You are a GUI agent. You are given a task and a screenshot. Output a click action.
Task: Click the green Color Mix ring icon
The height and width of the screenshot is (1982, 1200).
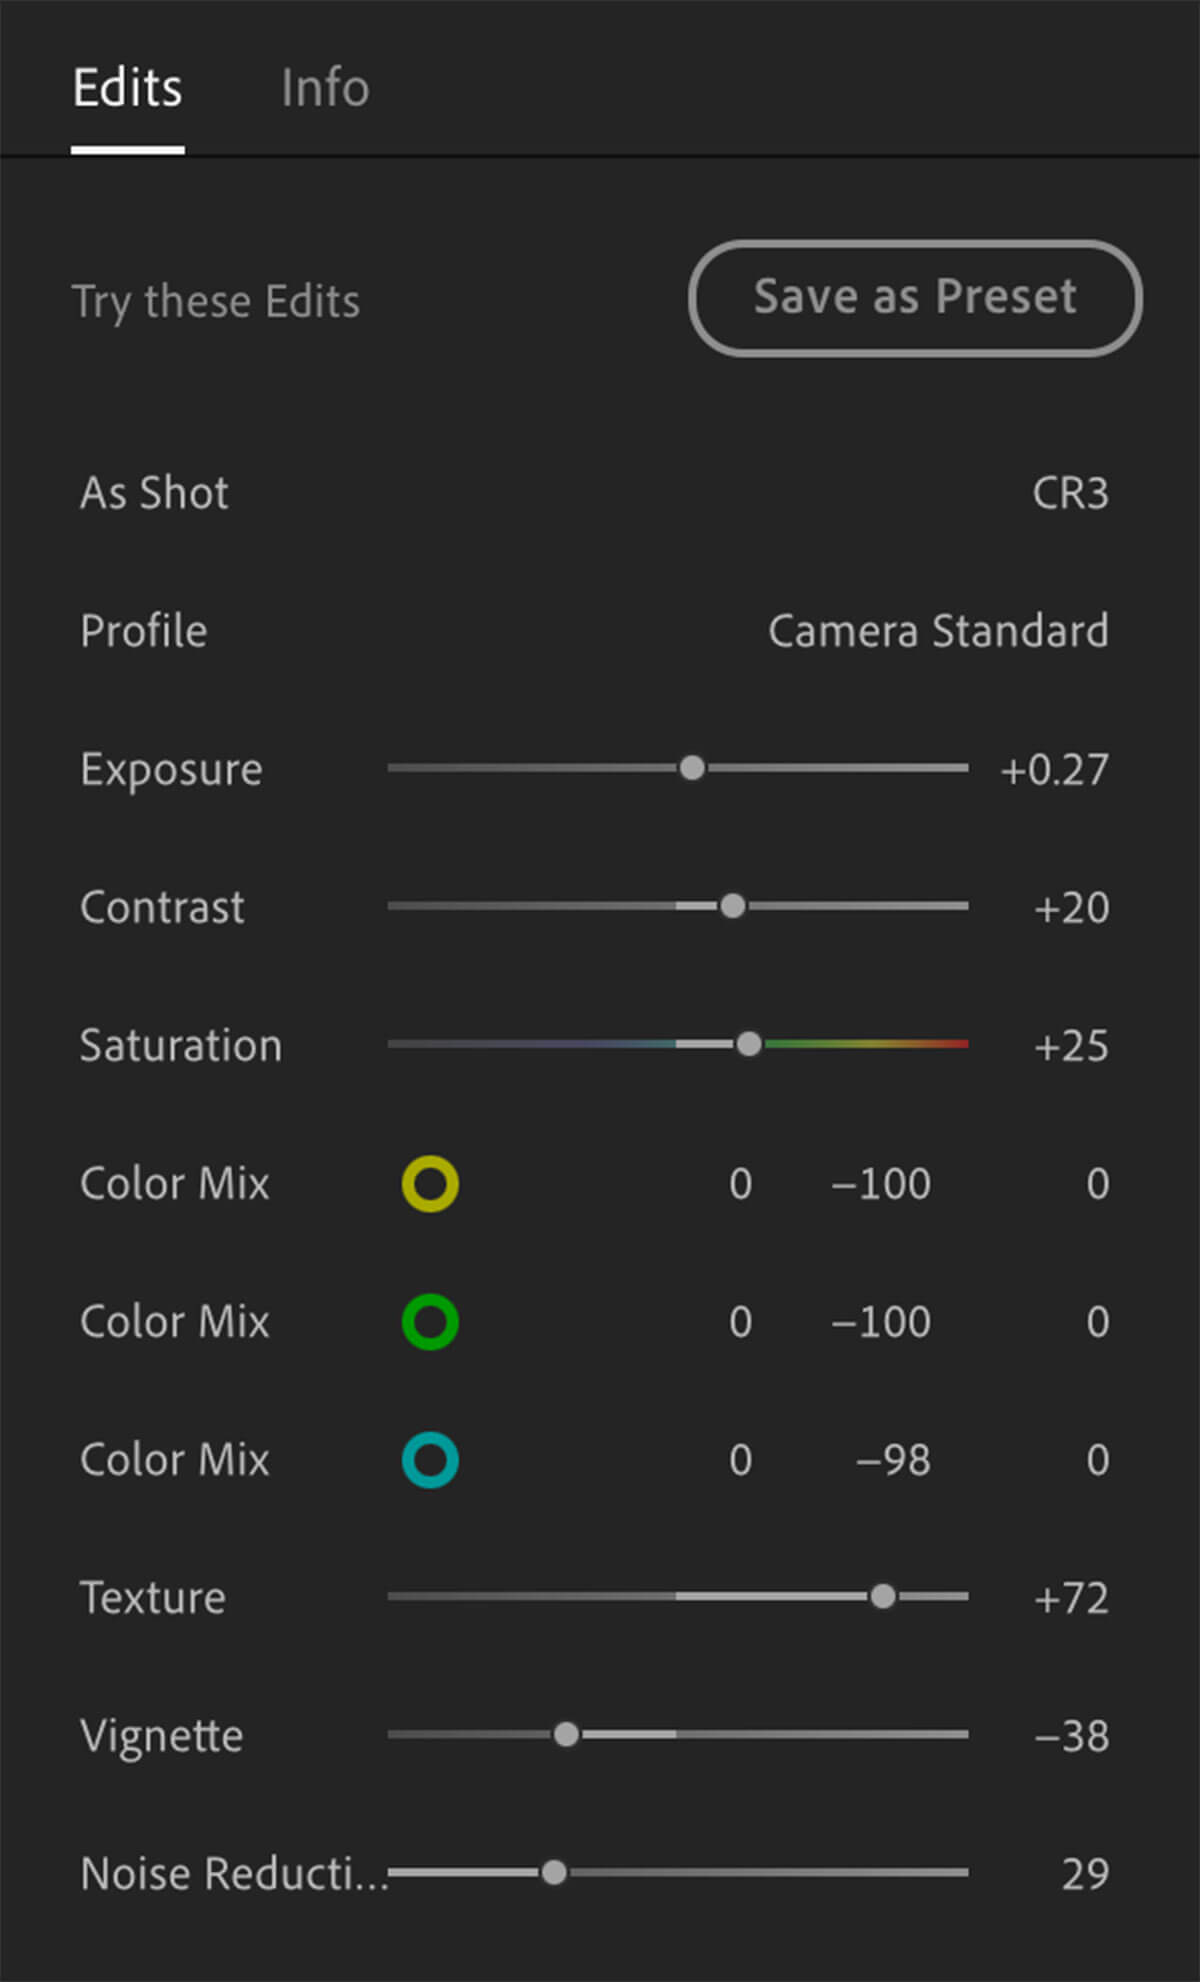point(430,1322)
